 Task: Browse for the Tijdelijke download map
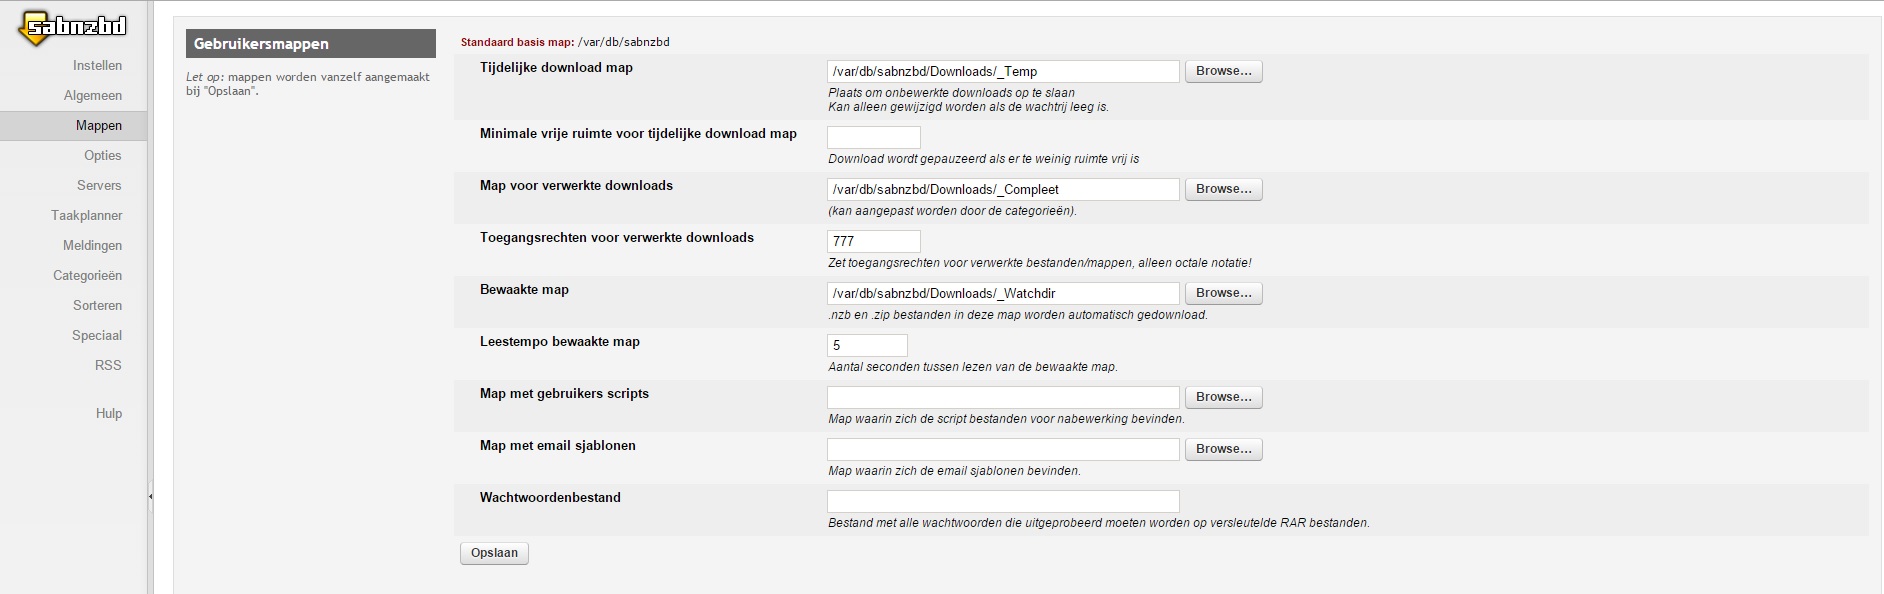pos(1223,71)
